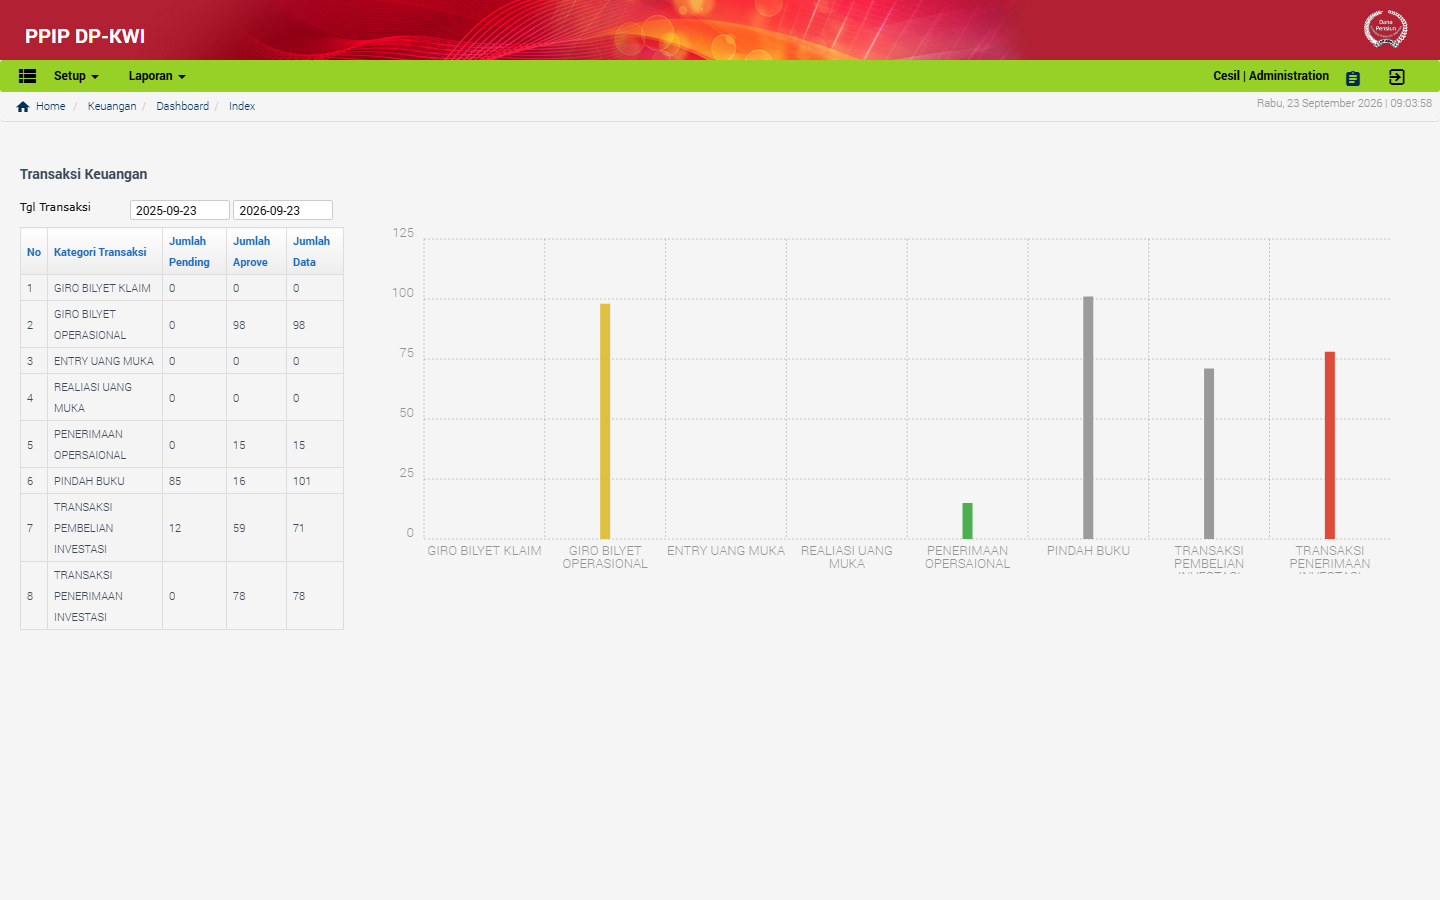Select the GIRO BILYET KLAIM row text

pos(102,288)
